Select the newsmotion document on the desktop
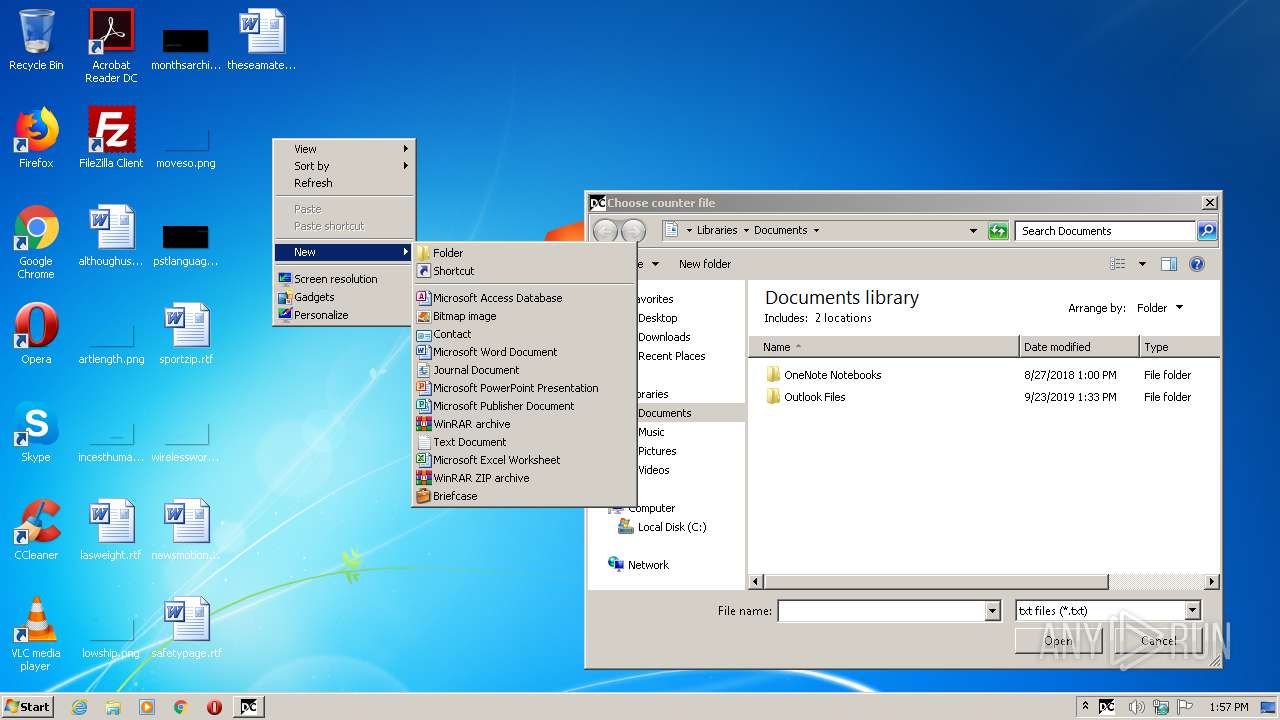The height and width of the screenshot is (720, 1280). pyautogui.click(x=186, y=530)
